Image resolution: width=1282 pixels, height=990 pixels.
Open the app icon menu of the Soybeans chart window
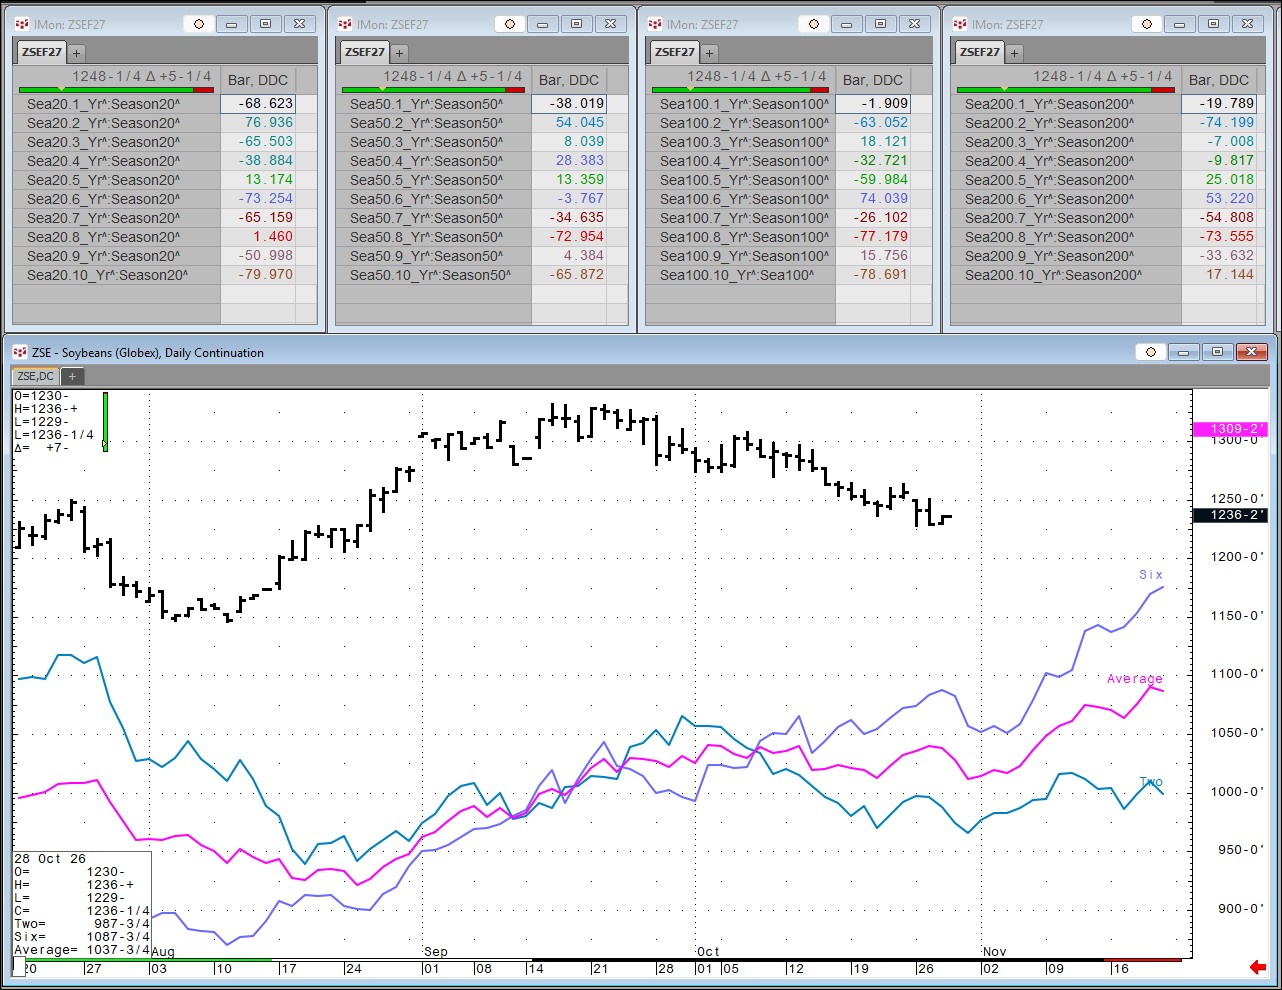(20, 352)
